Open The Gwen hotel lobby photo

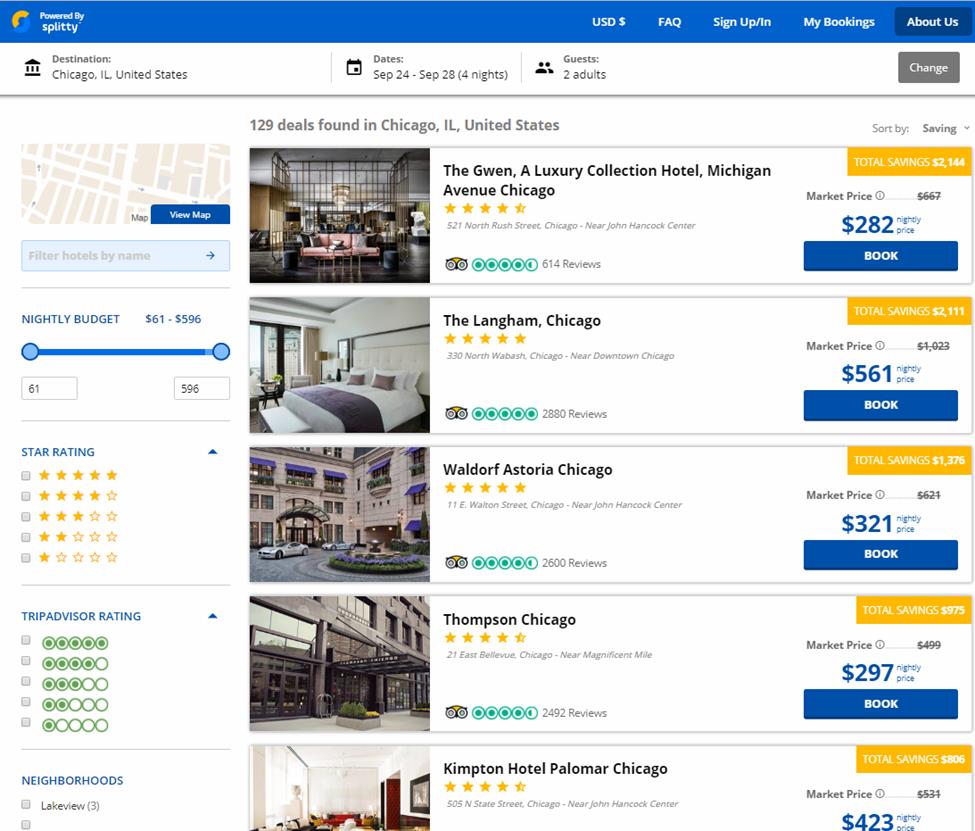tap(340, 216)
